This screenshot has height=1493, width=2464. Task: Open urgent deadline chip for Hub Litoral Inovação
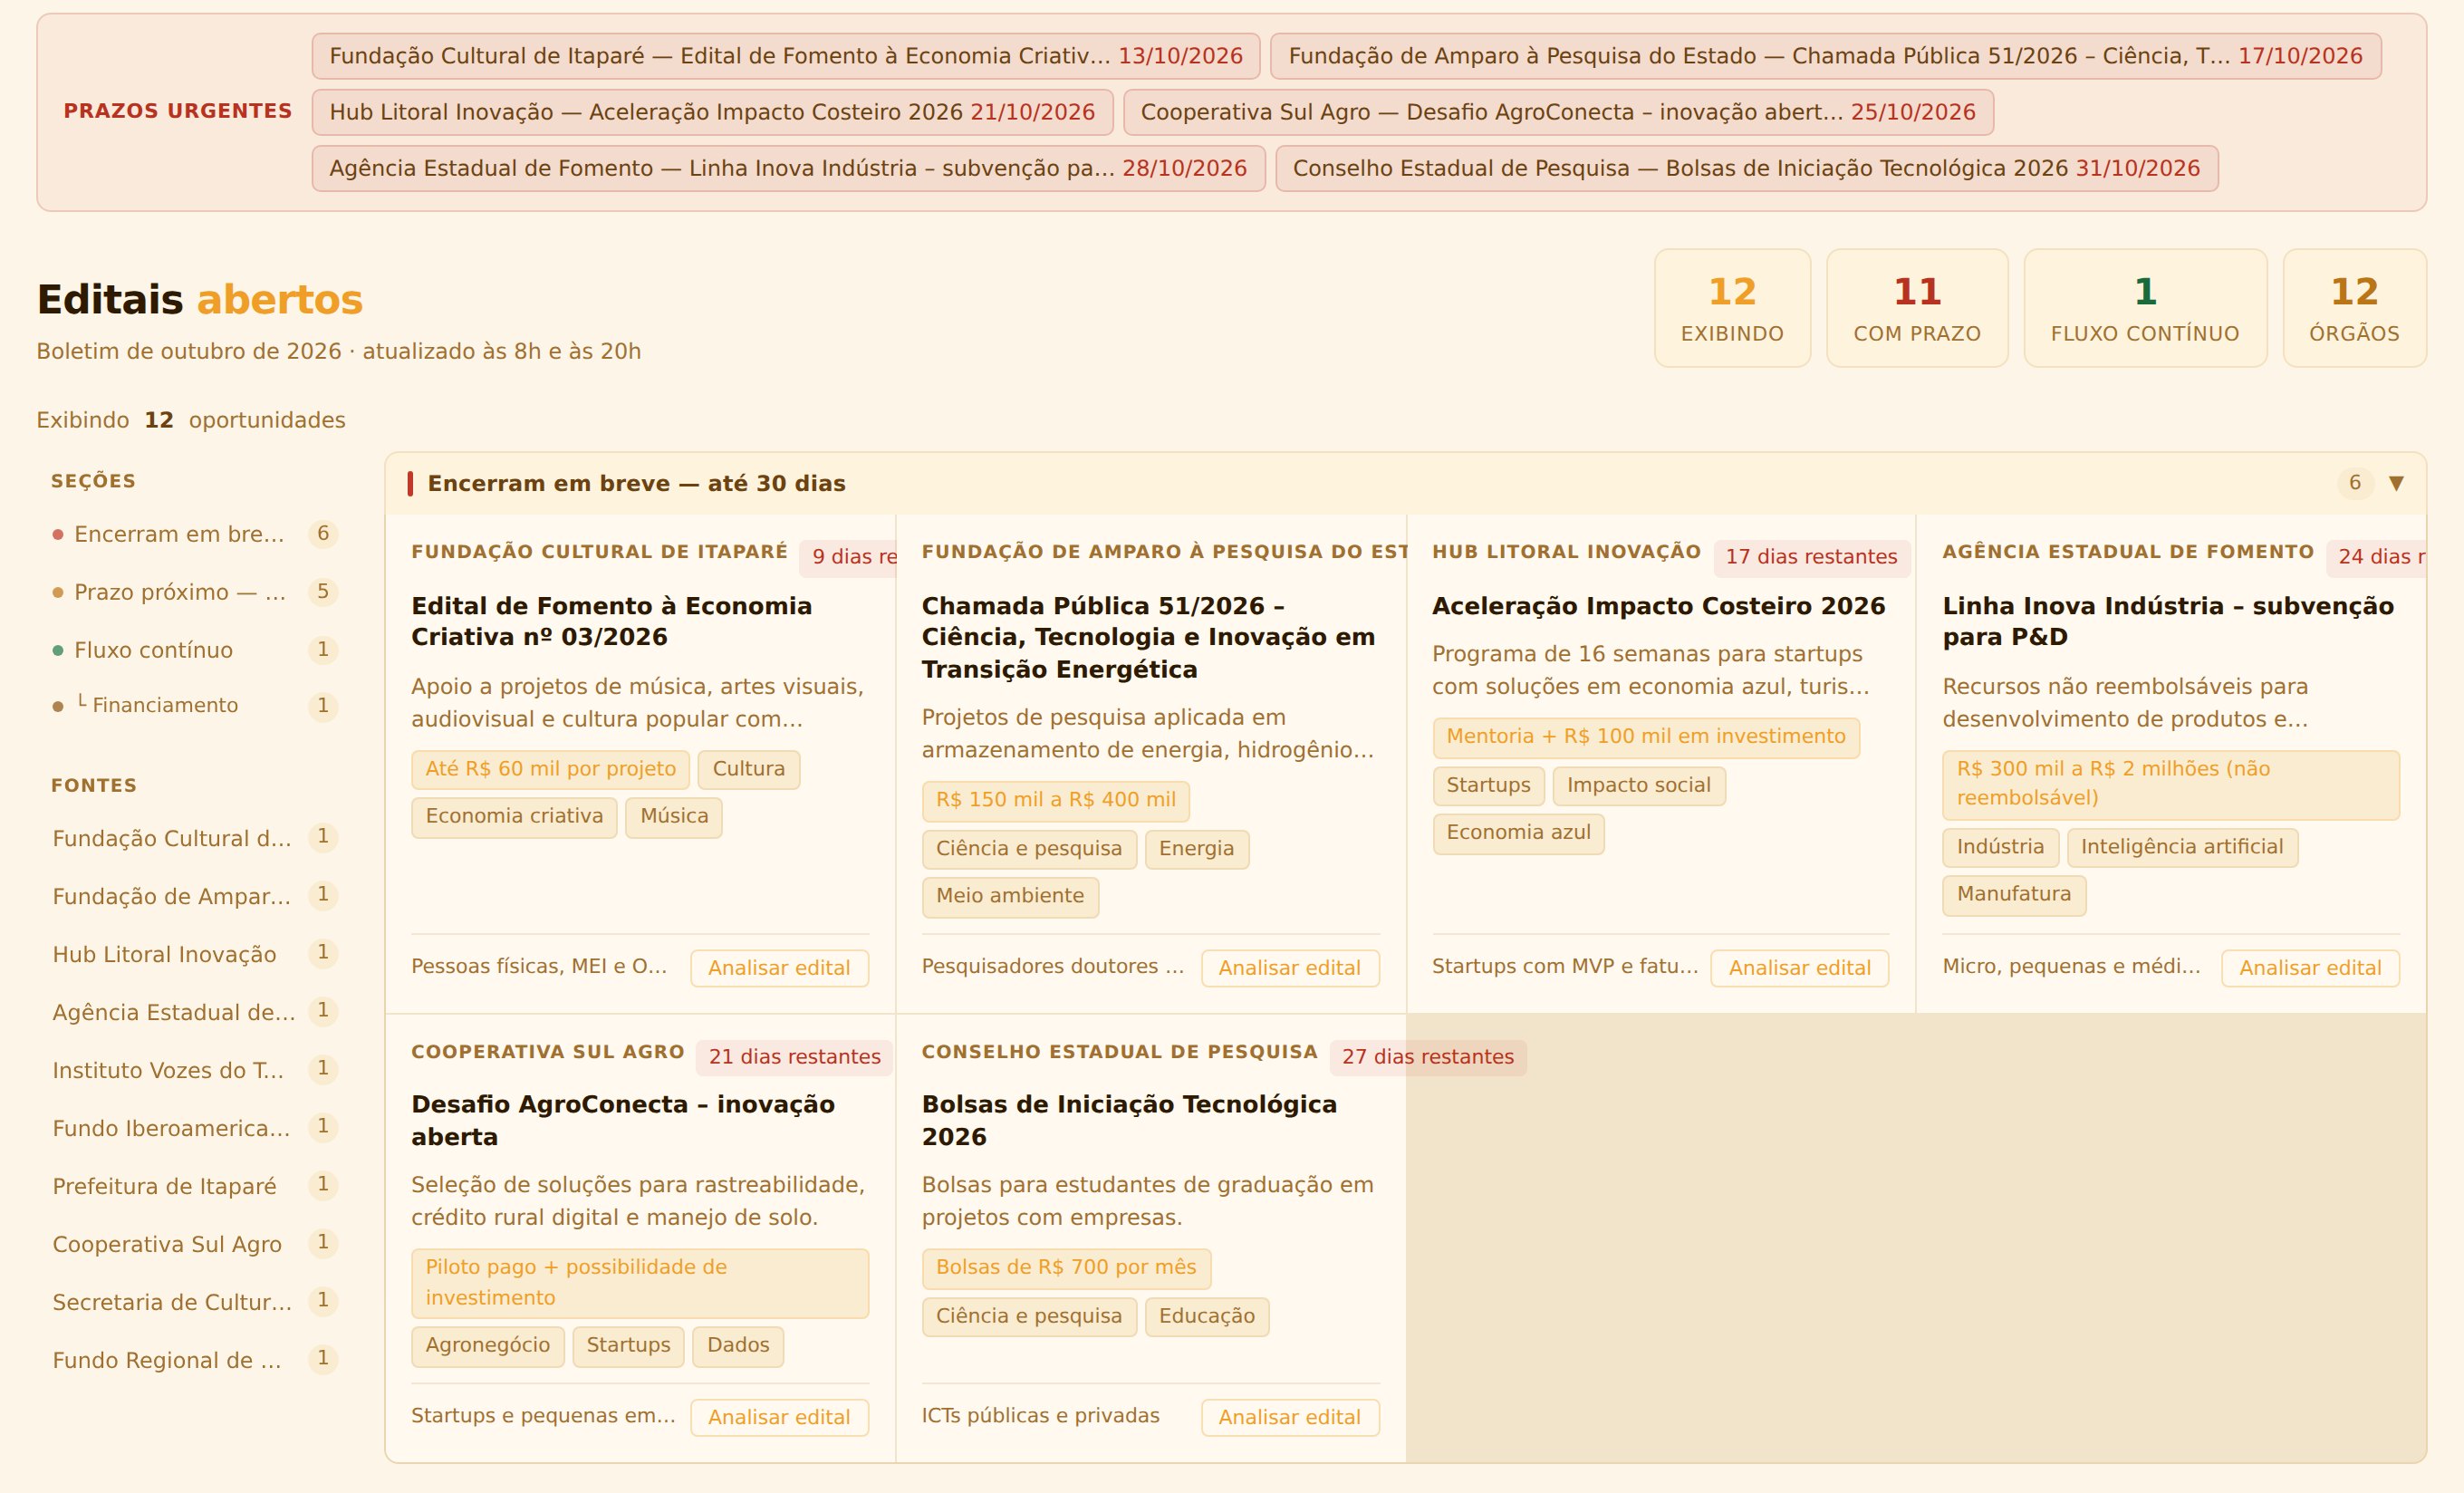[712, 112]
